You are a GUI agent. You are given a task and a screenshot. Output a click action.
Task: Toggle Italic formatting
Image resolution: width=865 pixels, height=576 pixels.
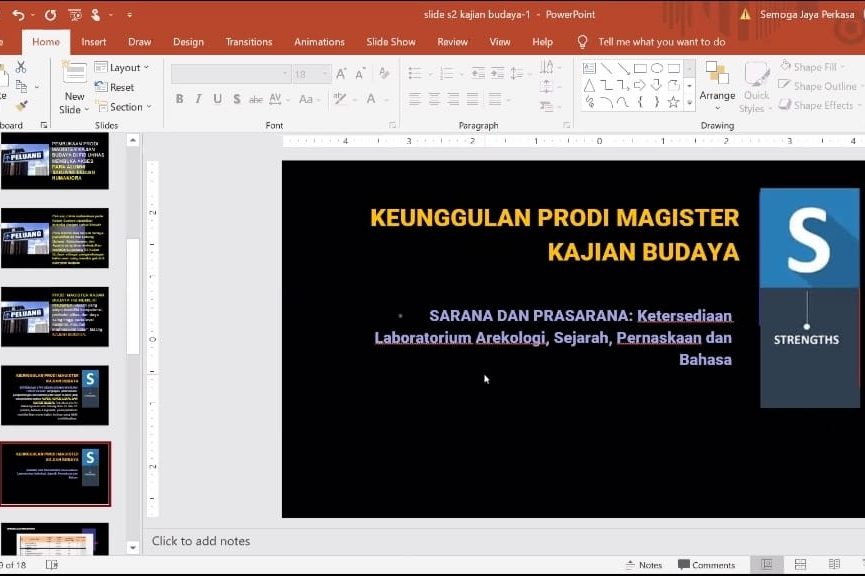click(199, 99)
